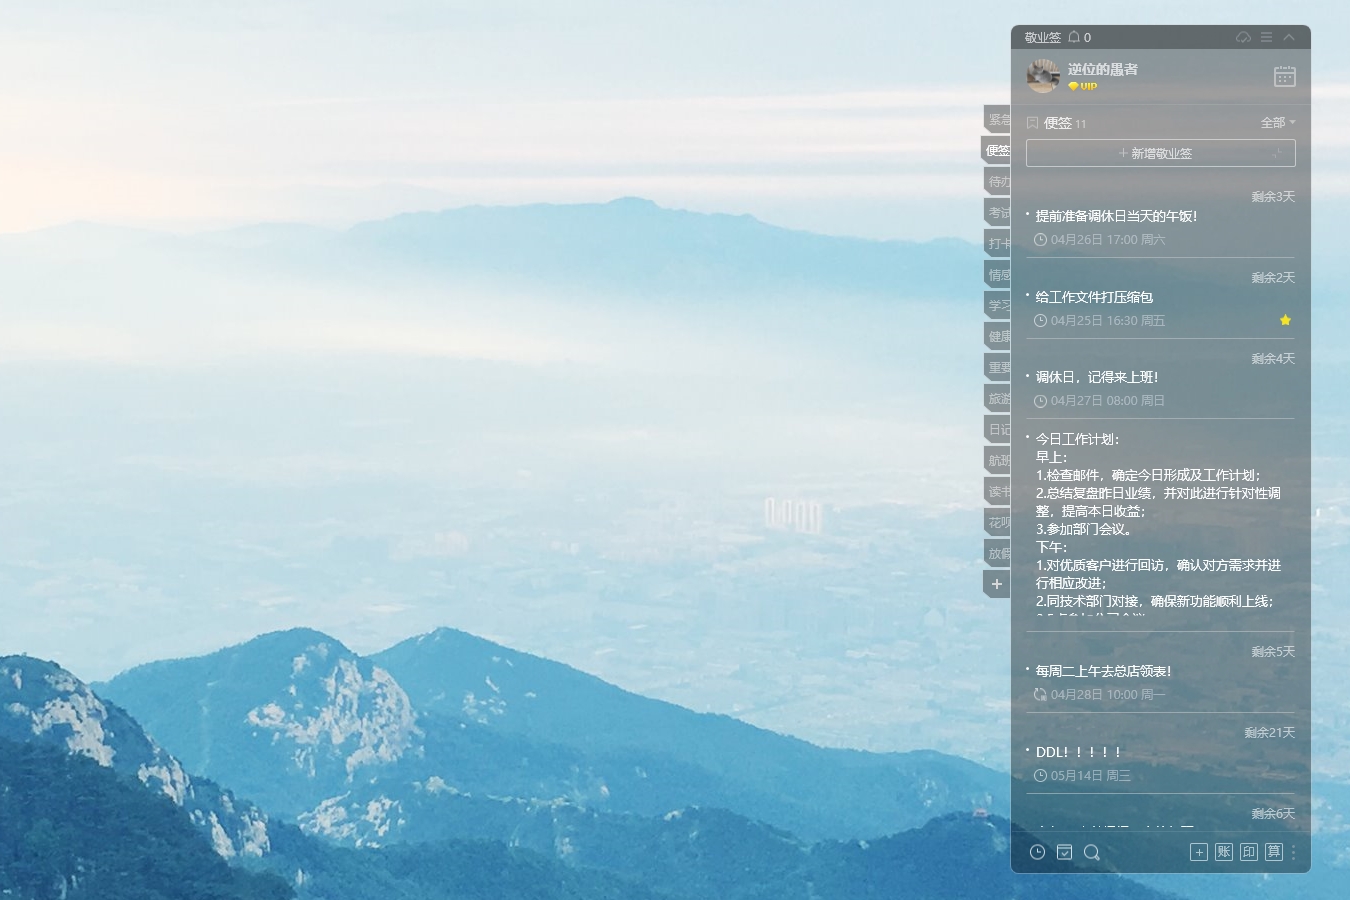
Task: Click the clock icon before 05月14日
Action: coord(1040,776)
